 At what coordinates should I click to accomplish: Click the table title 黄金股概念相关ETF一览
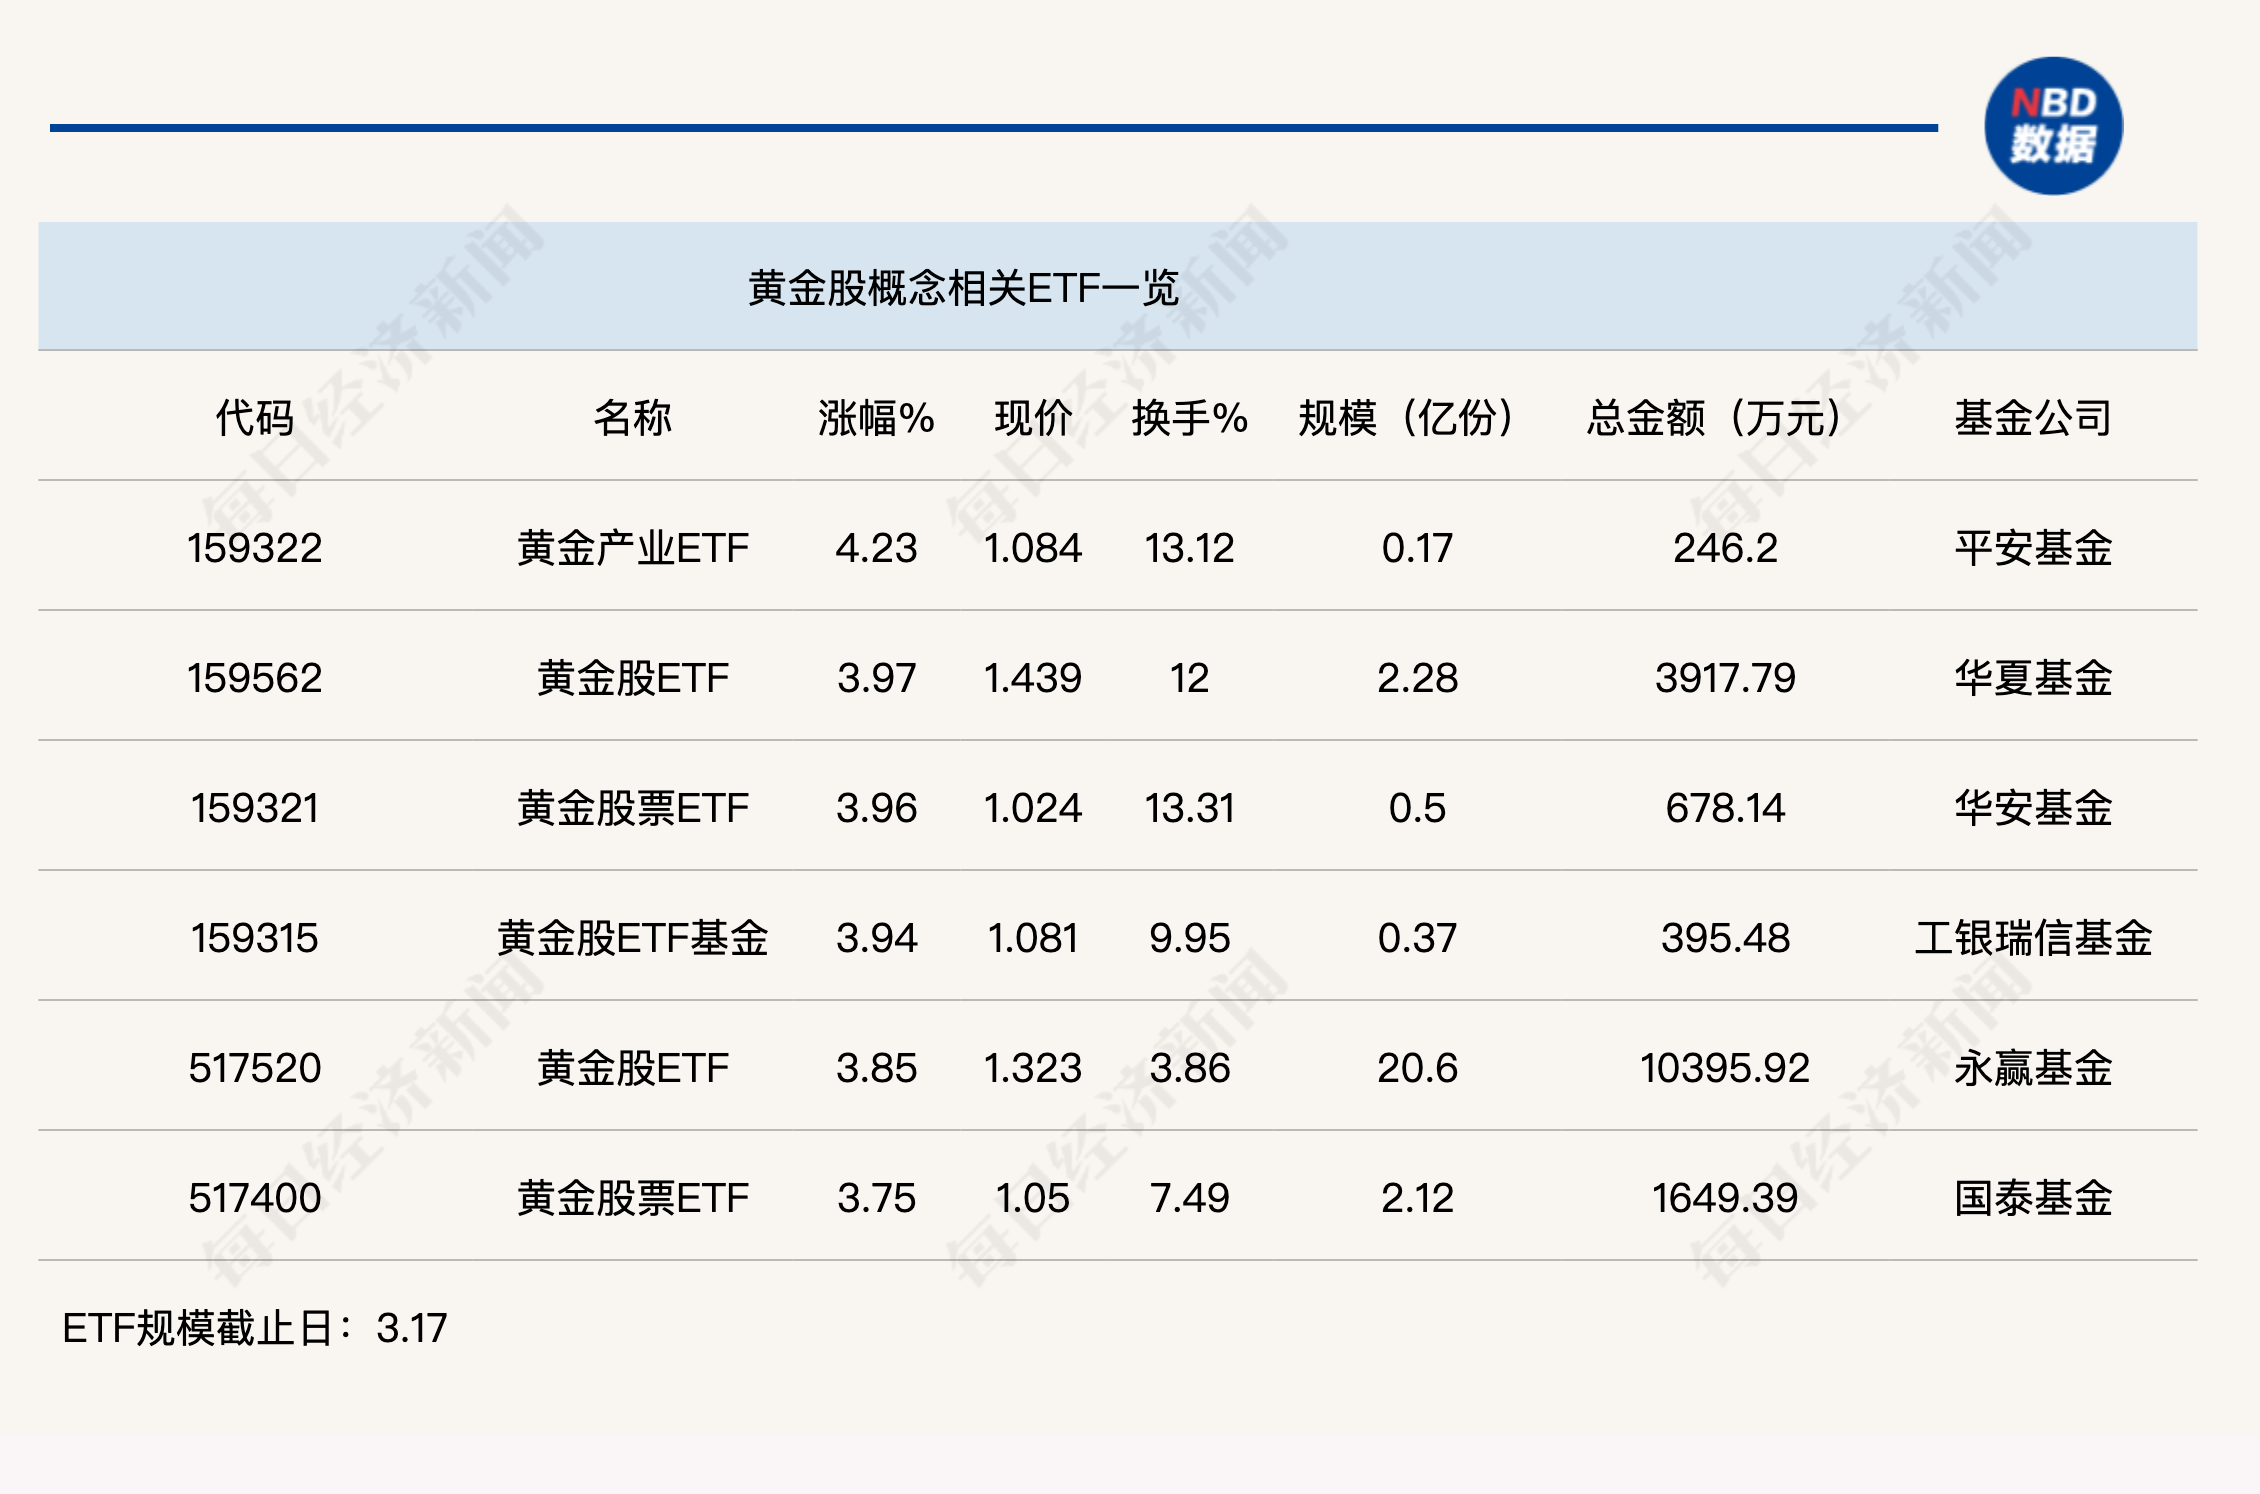[x=963, y=288]
